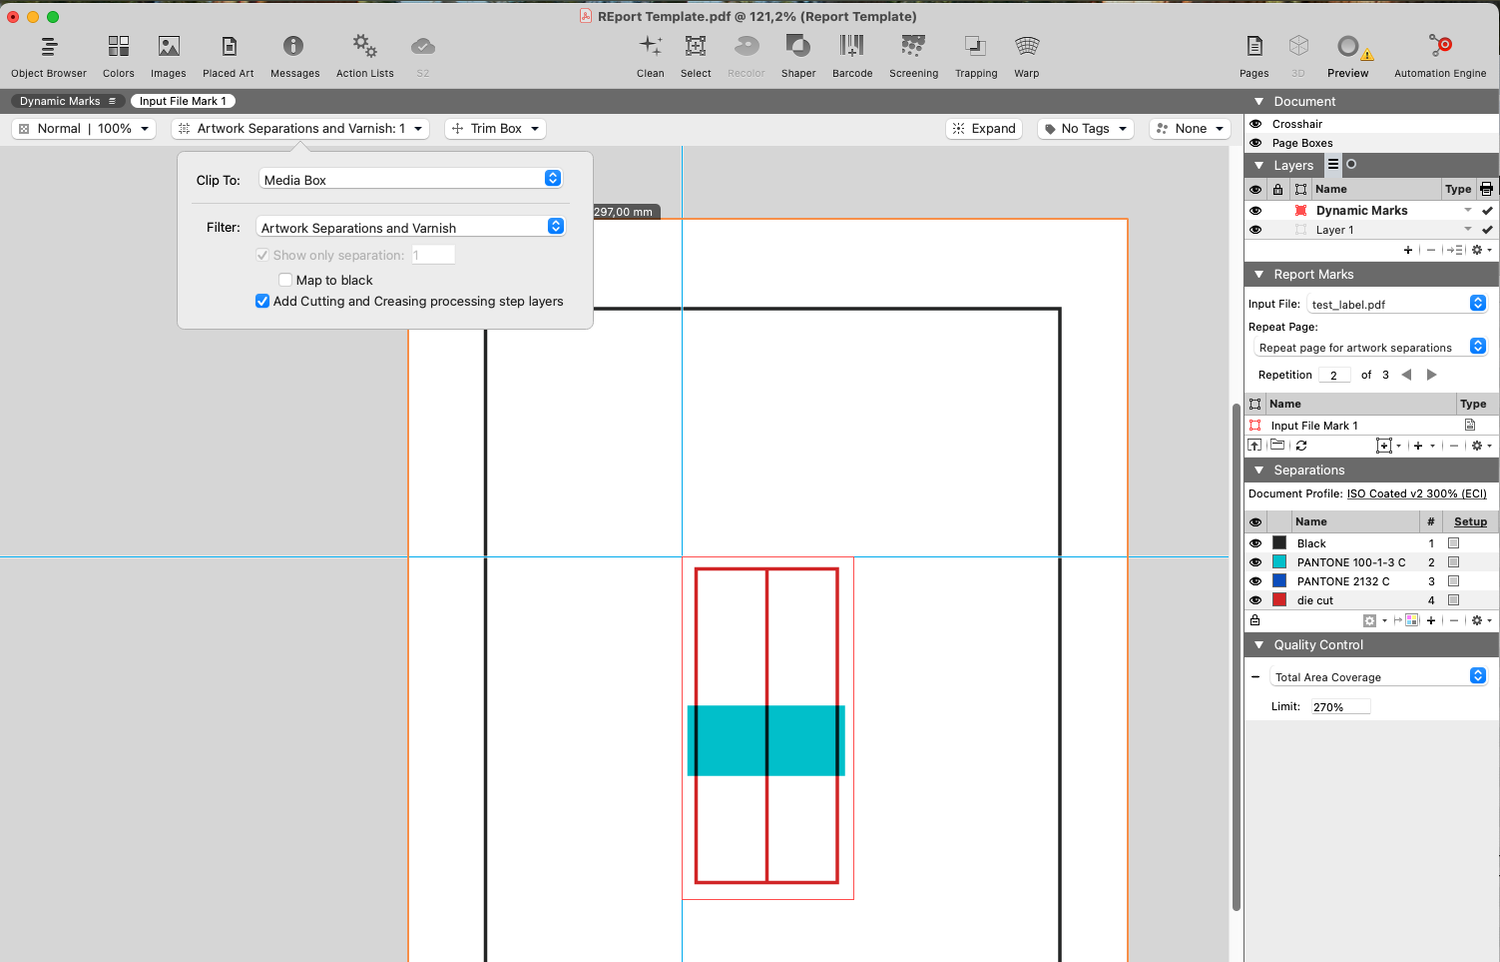Screen dimensions: 1500x962
Task: Refresh the report marks list
Action: tap(1301, 446)
